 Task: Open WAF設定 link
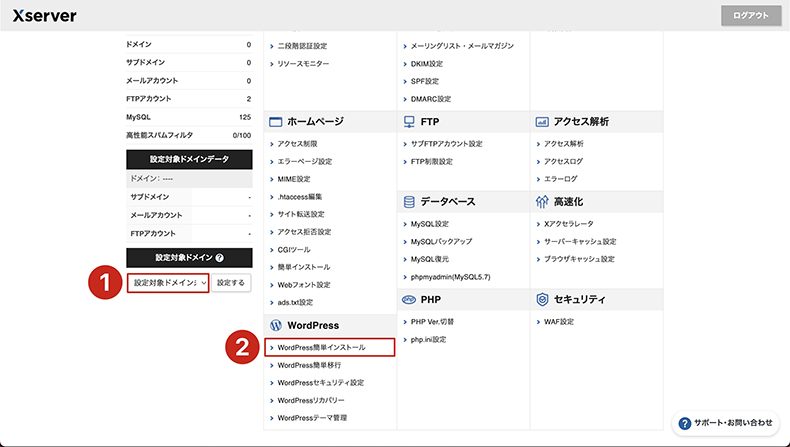click(559, 322)
